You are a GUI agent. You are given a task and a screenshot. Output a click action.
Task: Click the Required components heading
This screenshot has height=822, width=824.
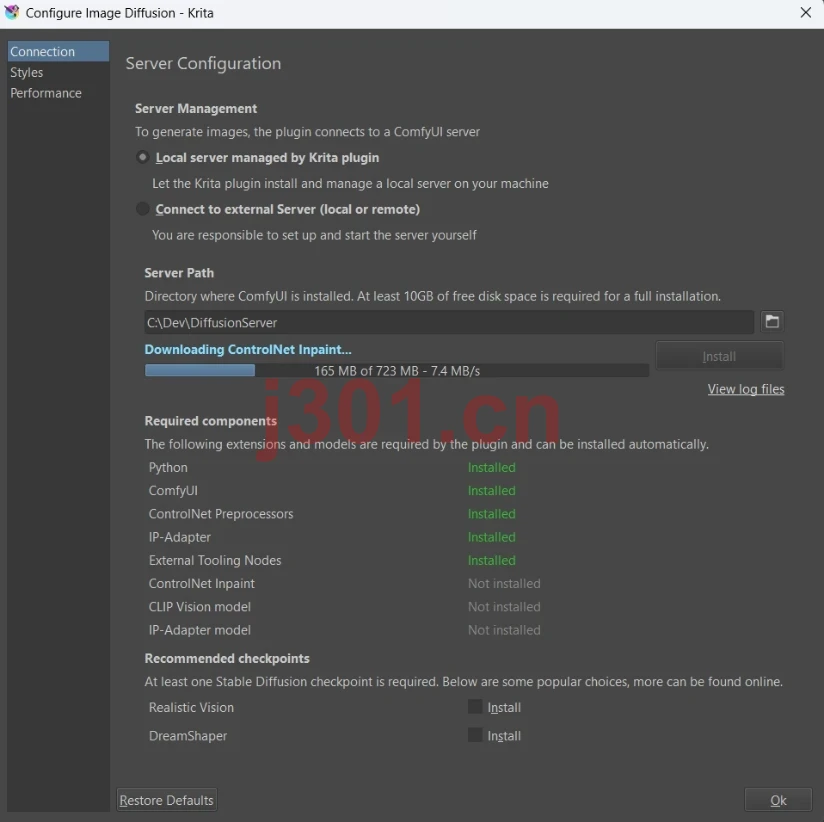[x=211, y=420]
